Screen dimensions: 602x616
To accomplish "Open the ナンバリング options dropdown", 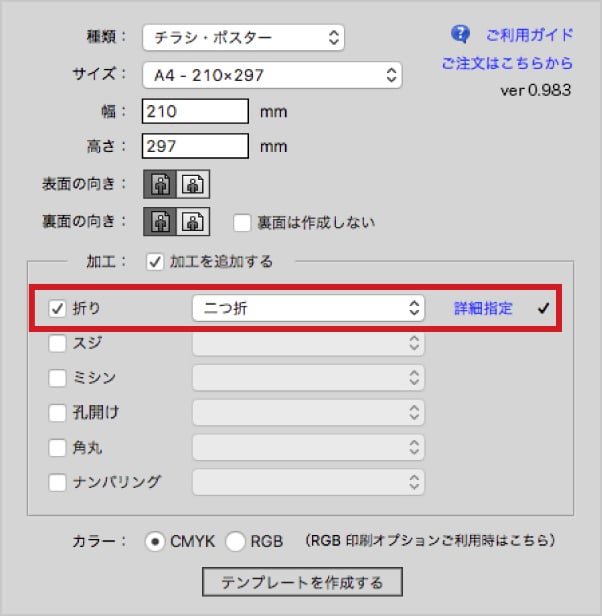I will [308, 482].
